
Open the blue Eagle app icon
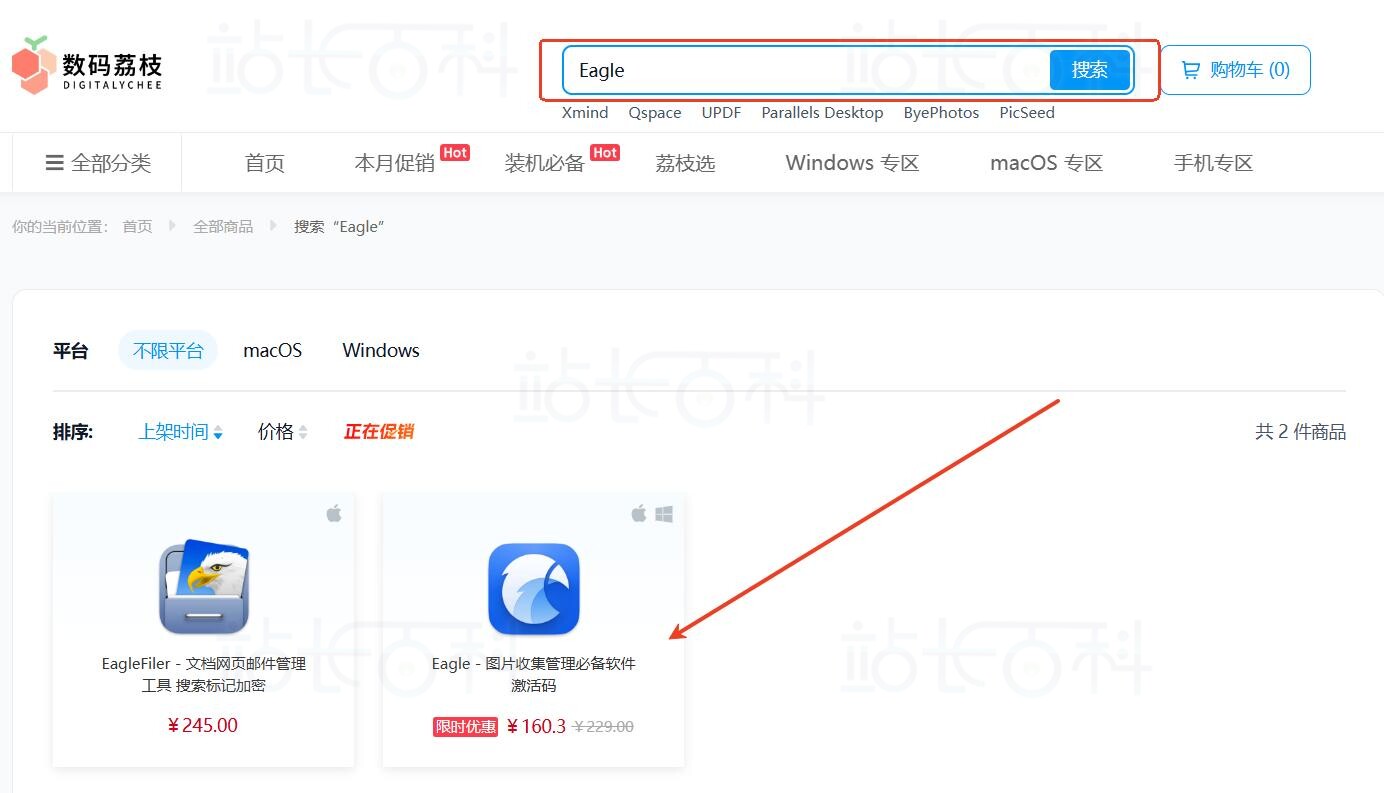[x=534, y=589]
